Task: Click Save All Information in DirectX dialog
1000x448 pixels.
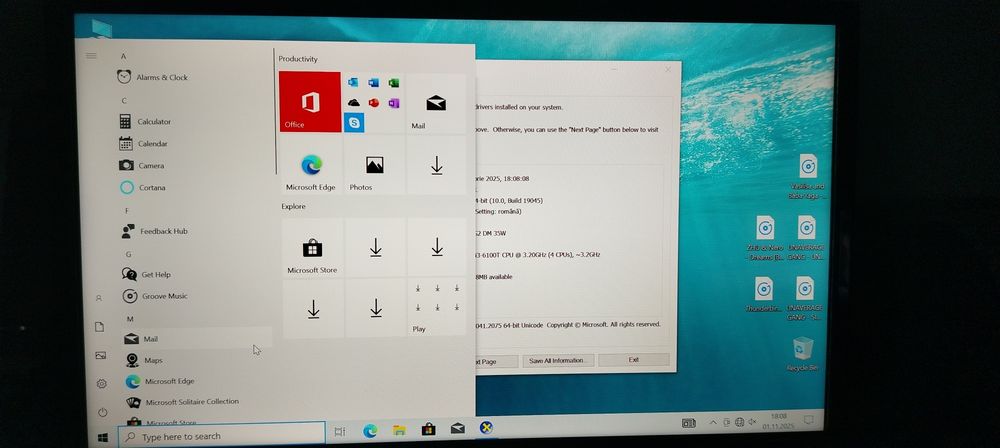Action: click(559, 361)
